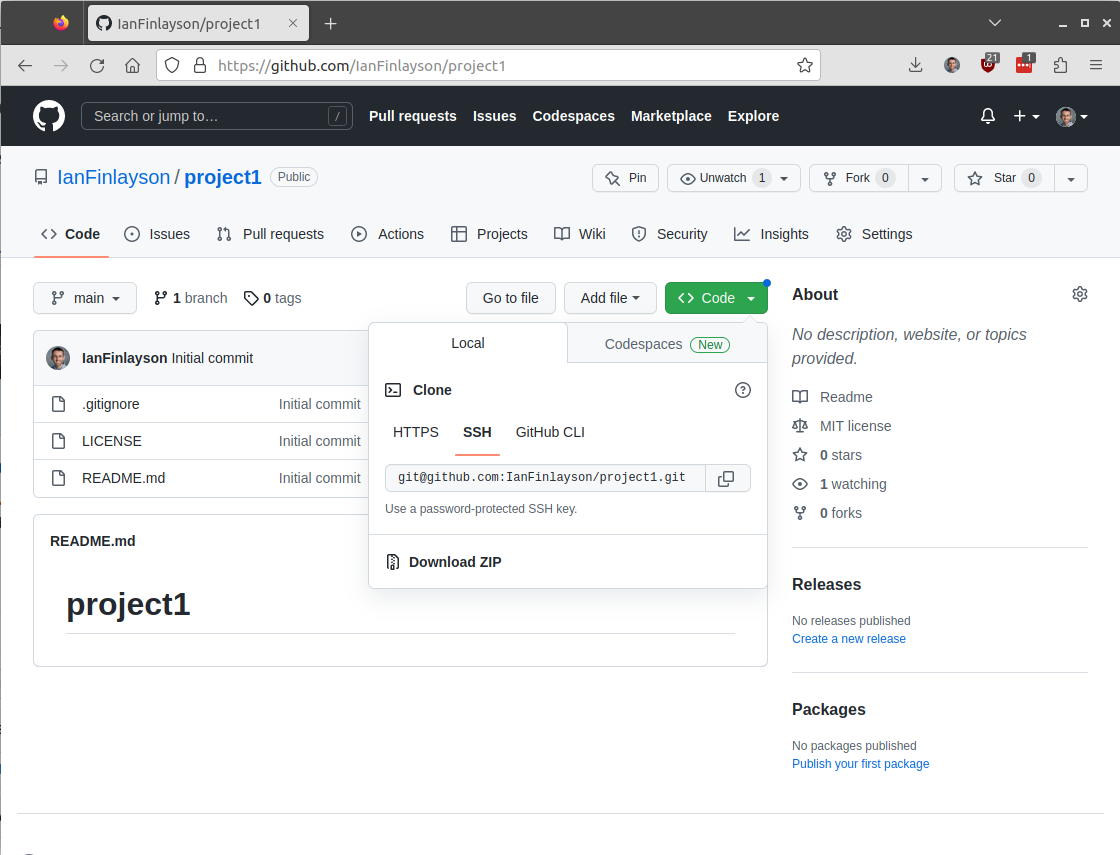The height and width of the screenshot is (855, 1120).
Task: Select the GitHub CLI clone option
Action: [x=550, y=432]
